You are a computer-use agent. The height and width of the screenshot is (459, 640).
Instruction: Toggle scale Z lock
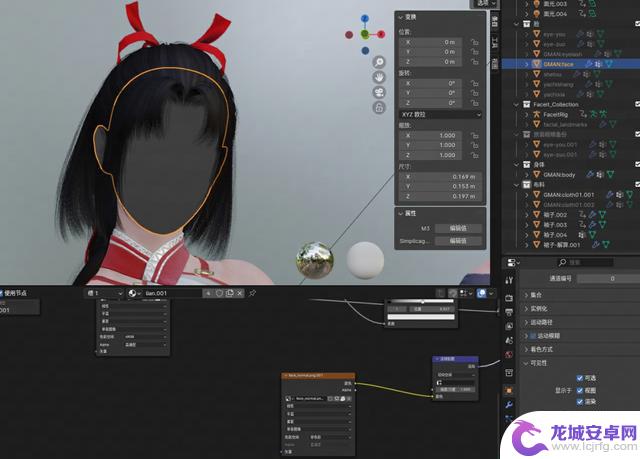[474, 155]
